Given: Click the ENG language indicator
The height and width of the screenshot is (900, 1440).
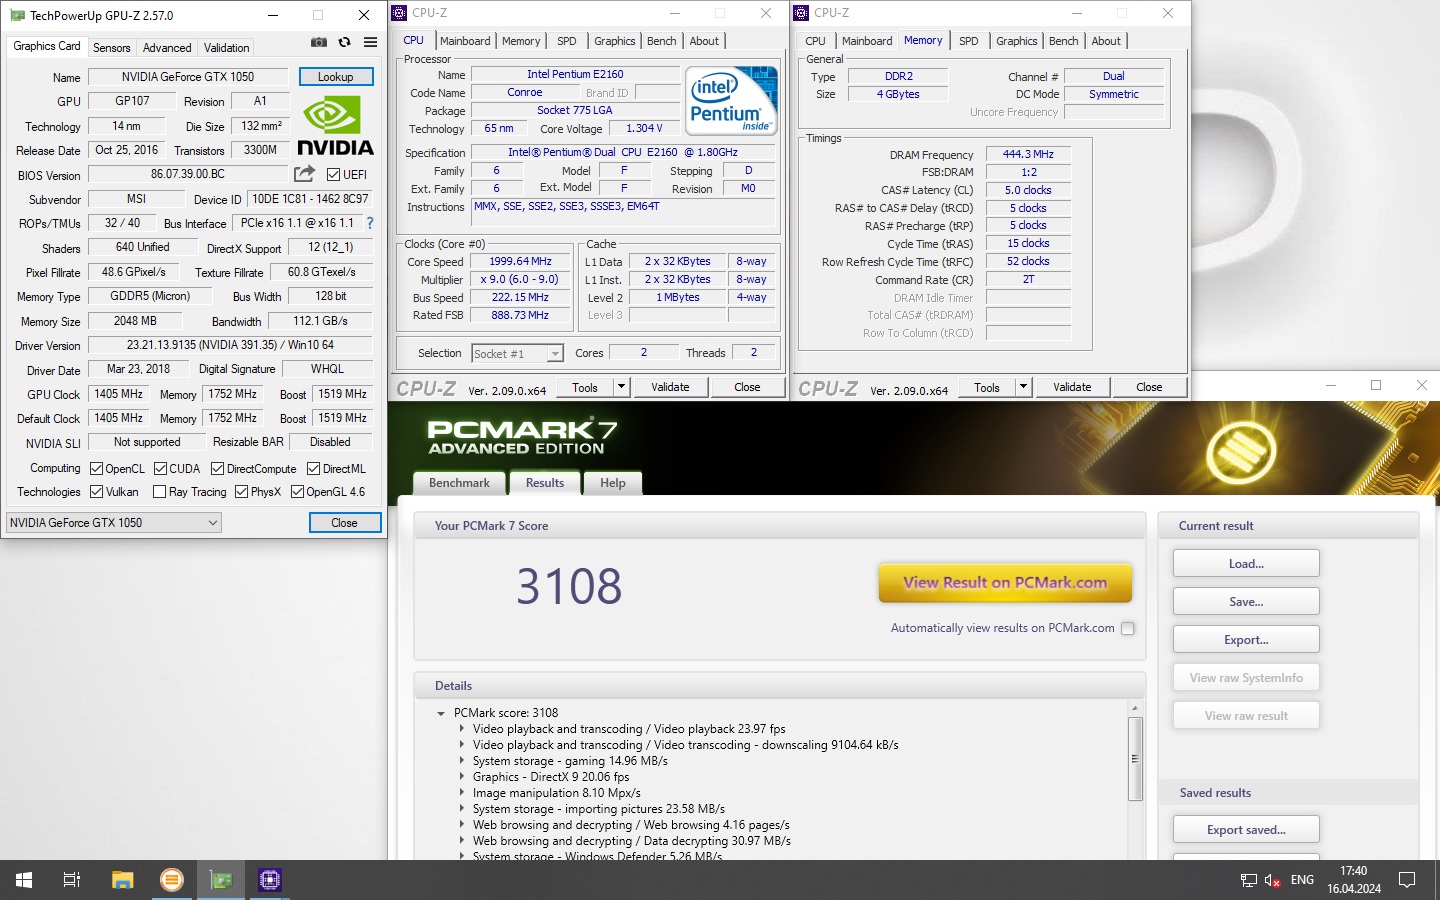Looking at the screenshot, I should [x=1302, y=880].
